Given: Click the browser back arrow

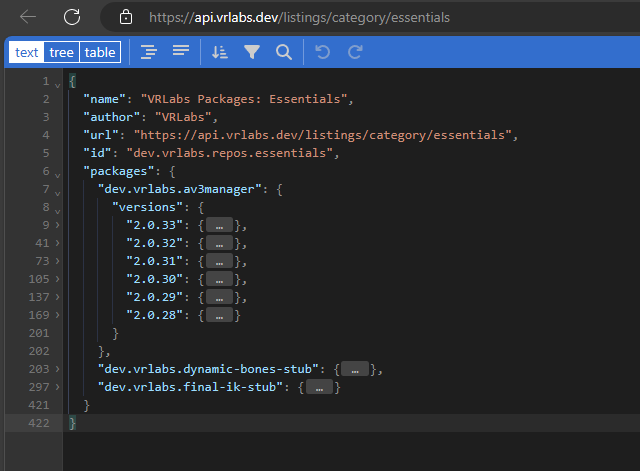Looking at the screenshot, I should coord(28,17).
